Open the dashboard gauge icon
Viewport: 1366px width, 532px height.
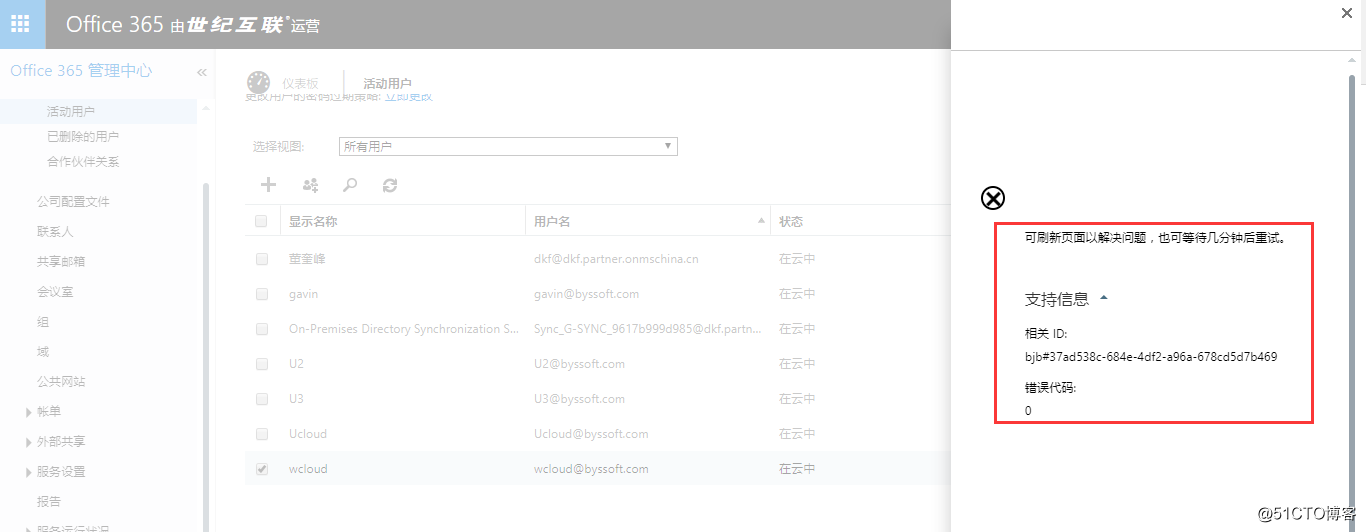point(258,83)
